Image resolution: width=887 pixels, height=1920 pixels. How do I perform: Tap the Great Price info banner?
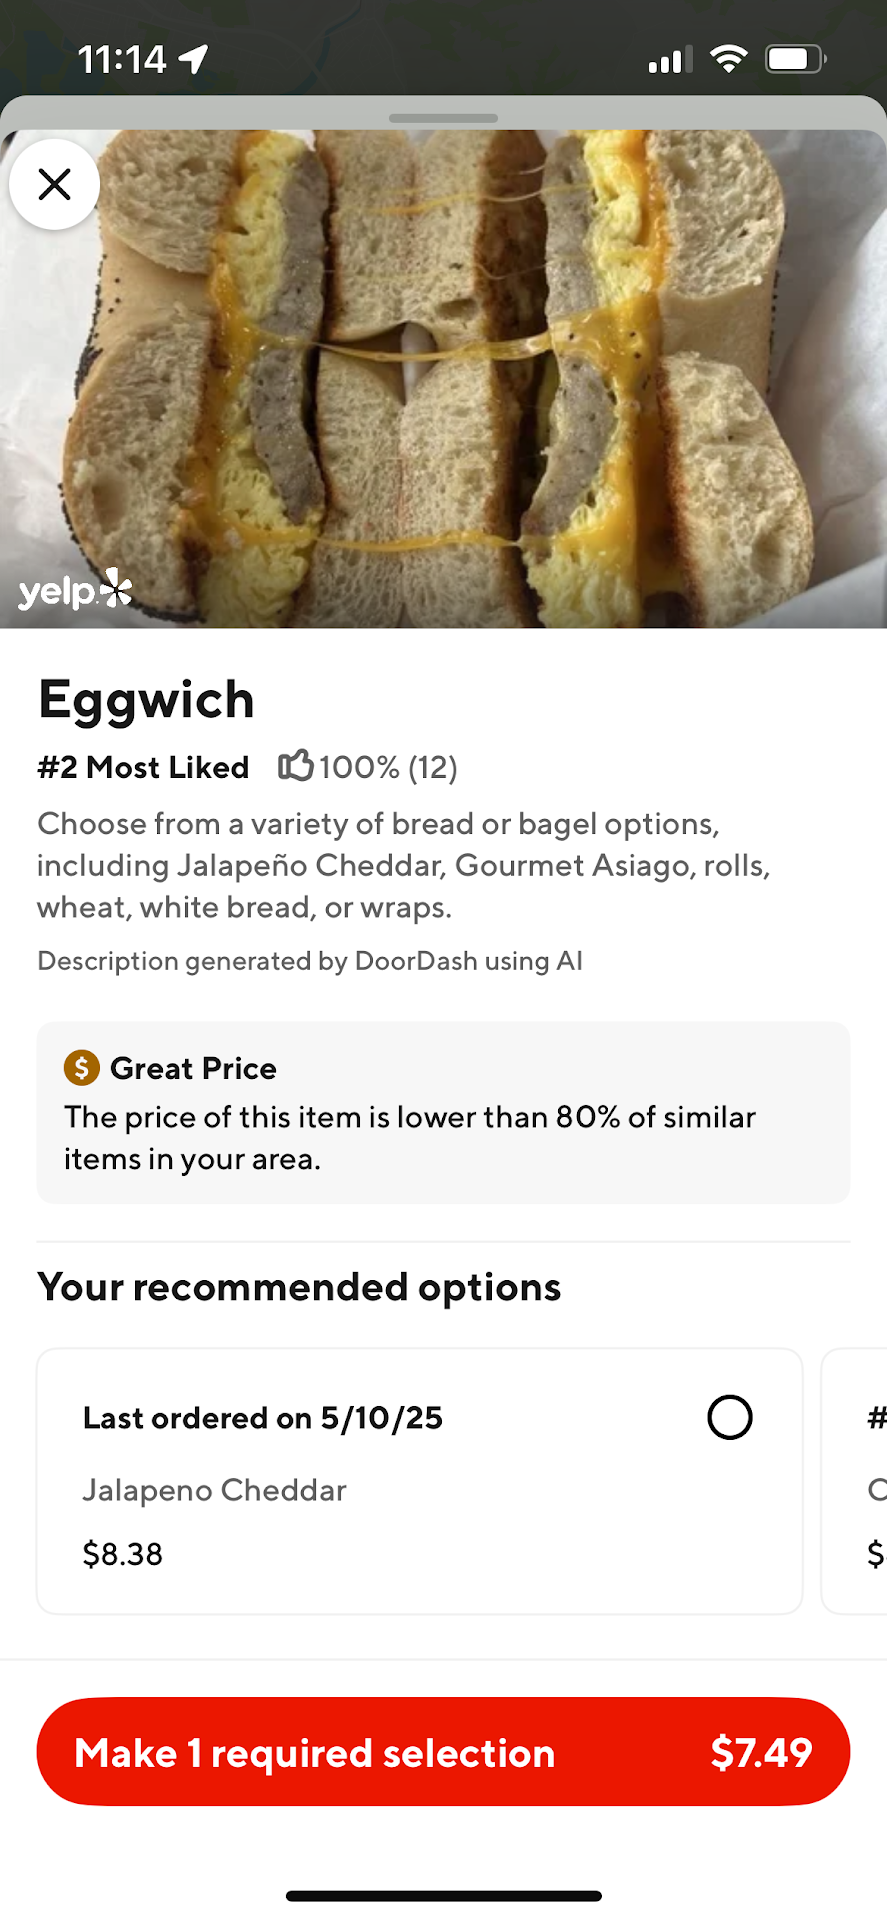443,1112
